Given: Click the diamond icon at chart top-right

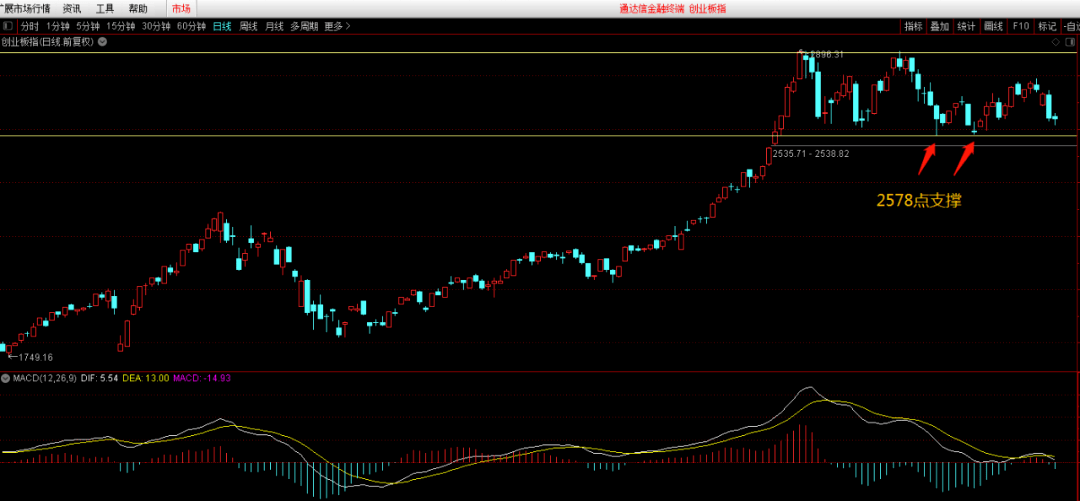Looking at the screenshot, I should point(1056,42).
